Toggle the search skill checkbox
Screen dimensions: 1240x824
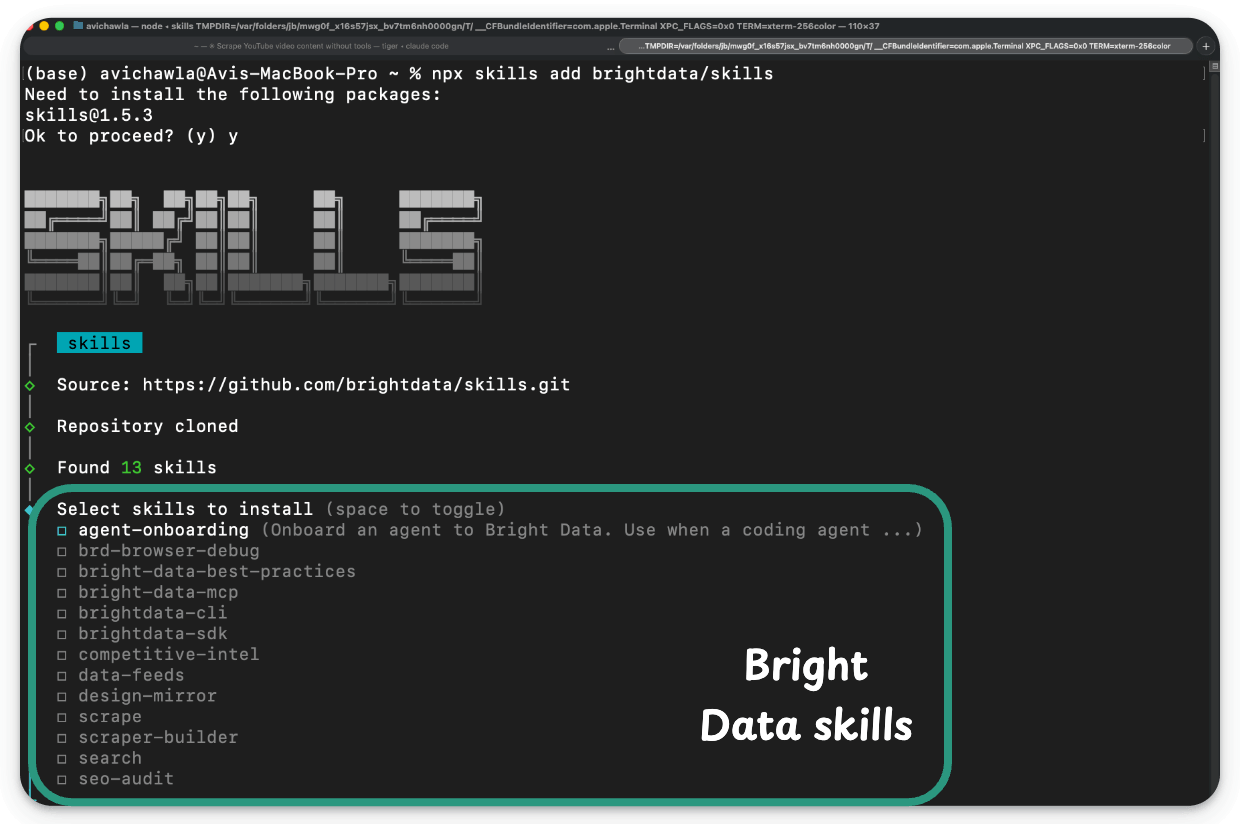(62, 759)
